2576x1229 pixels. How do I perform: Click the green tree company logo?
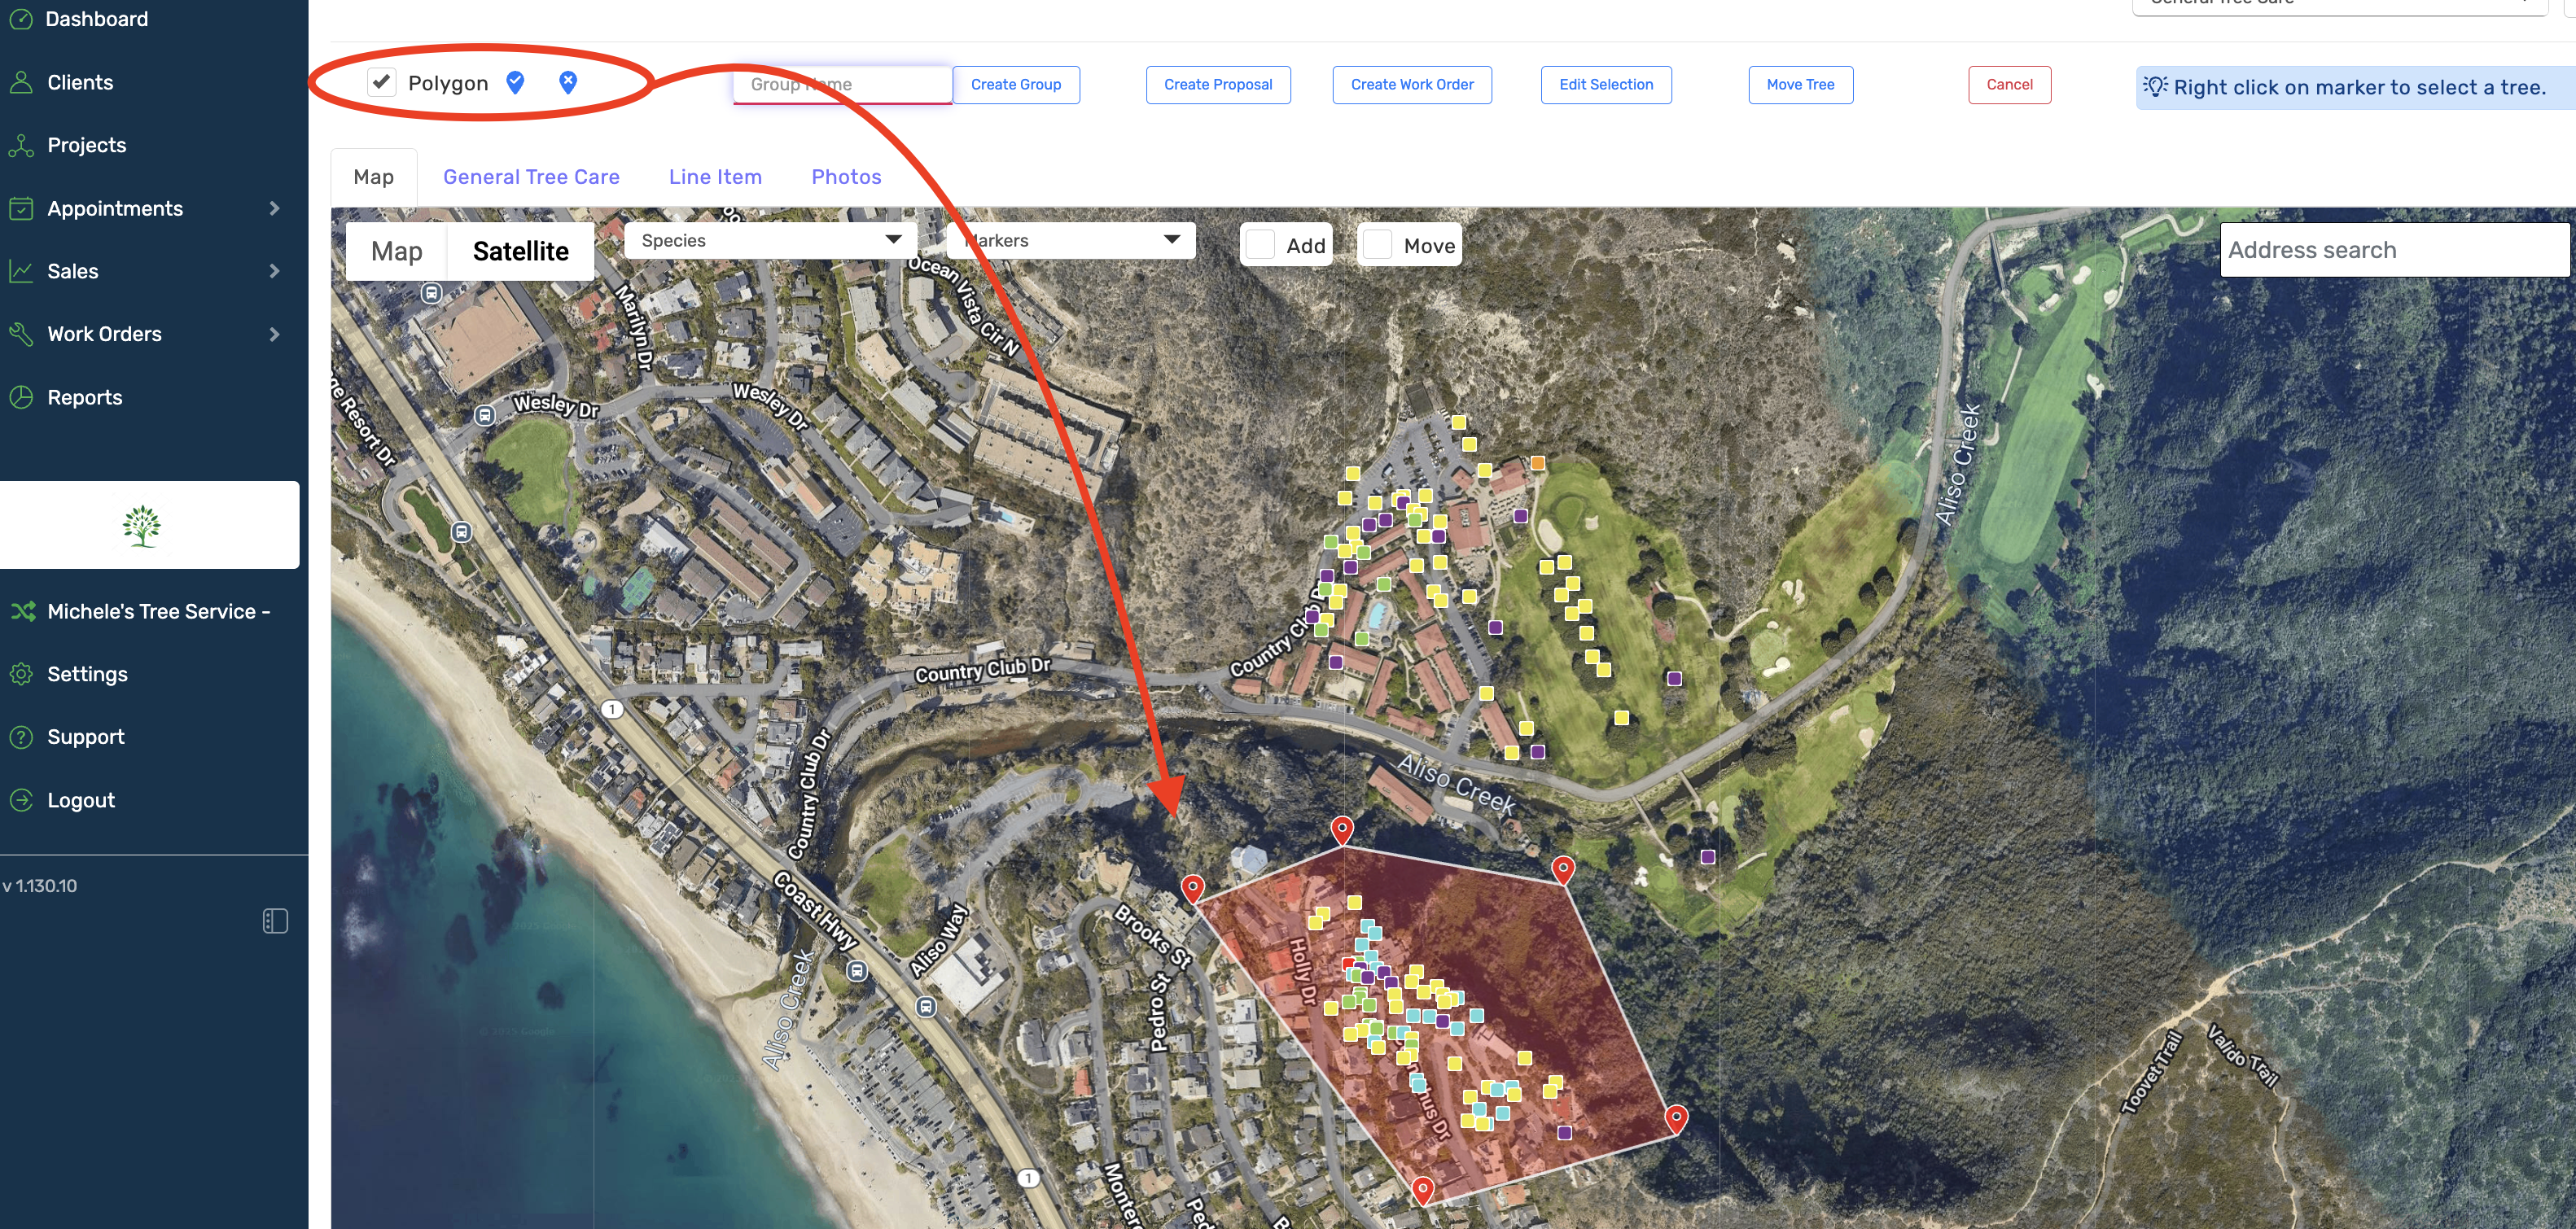click(x=142, y=526)
